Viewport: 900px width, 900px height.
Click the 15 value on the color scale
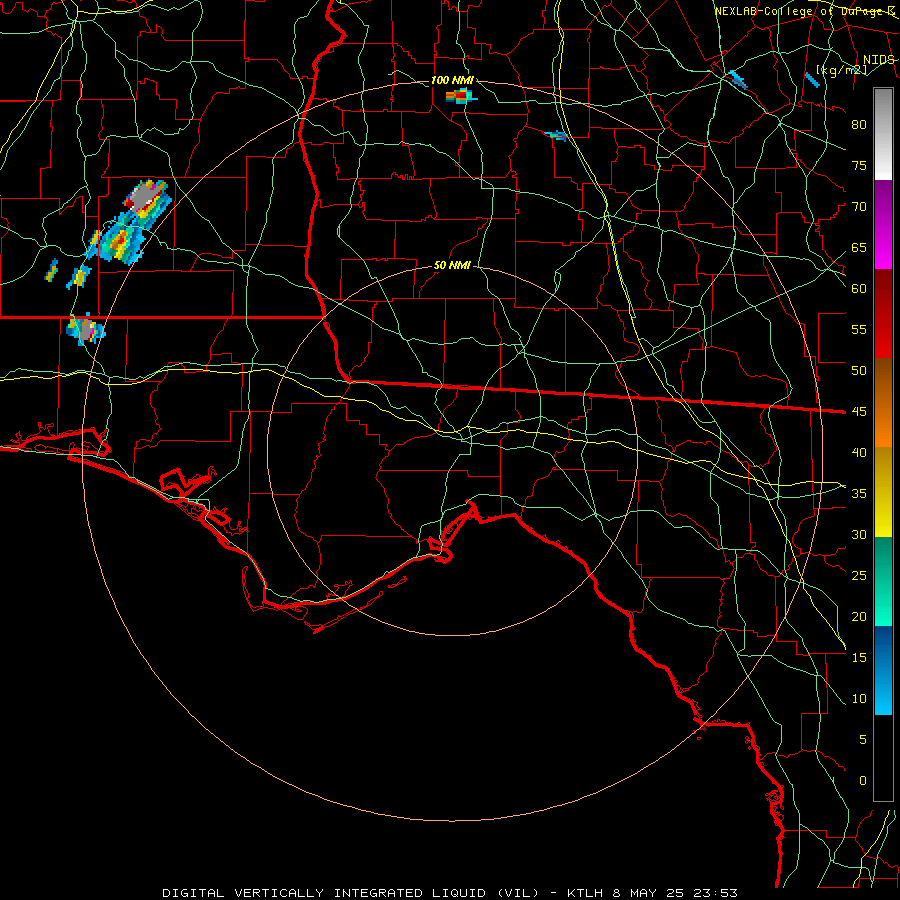tap(859, 658)
